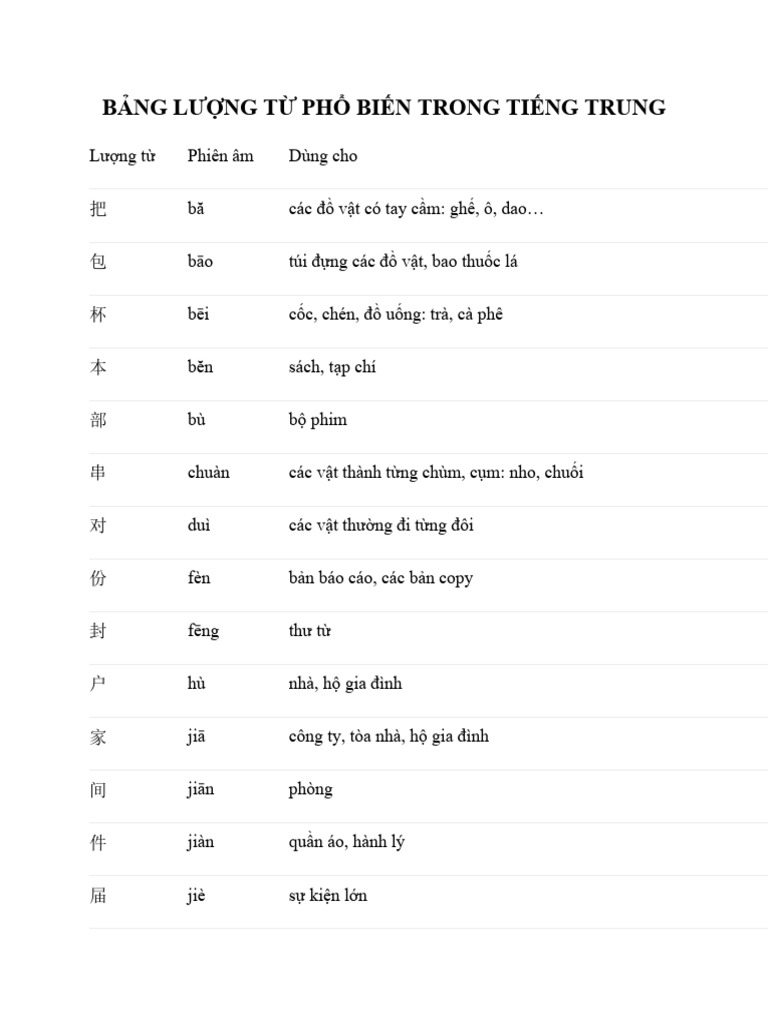Click the document title about Chinese measure words
768x1024 pixels.
[x=384, y=108]
